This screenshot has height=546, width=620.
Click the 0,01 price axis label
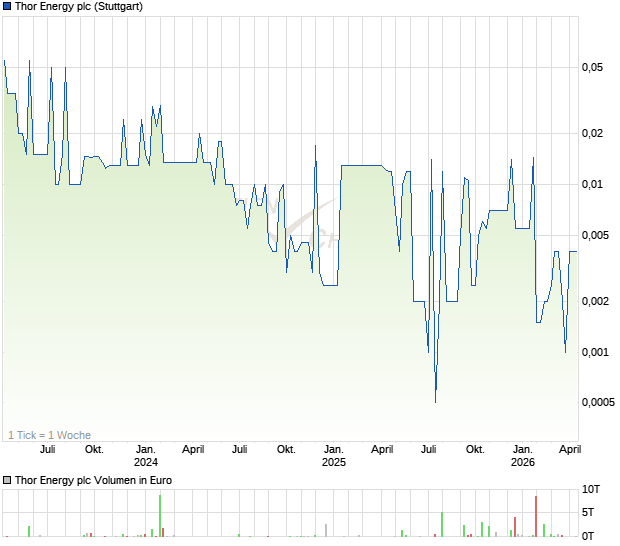coord(592,184)
